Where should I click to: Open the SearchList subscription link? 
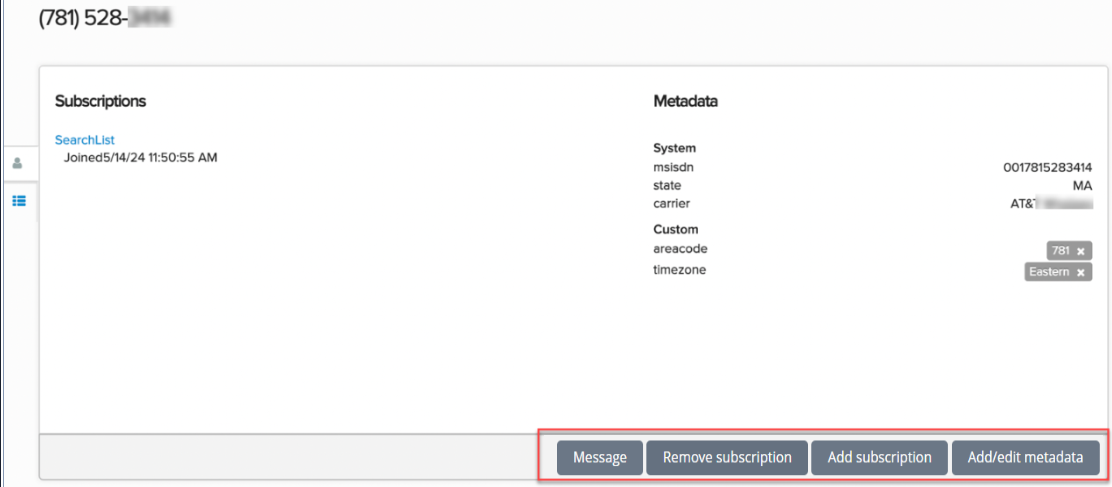85,140
